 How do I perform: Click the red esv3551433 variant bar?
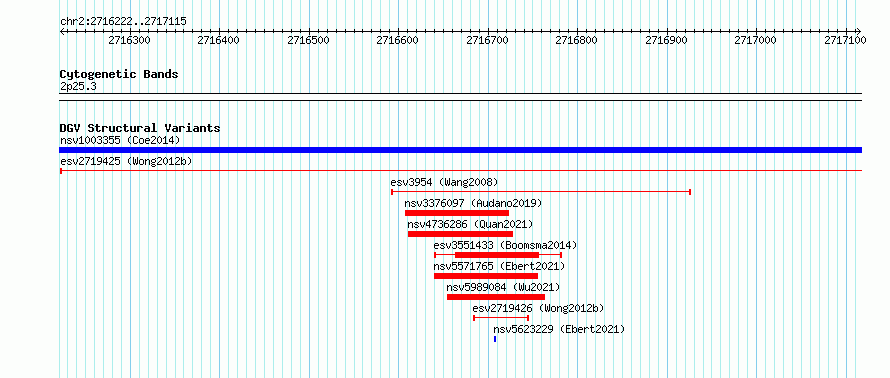click(x=497, y=255)
